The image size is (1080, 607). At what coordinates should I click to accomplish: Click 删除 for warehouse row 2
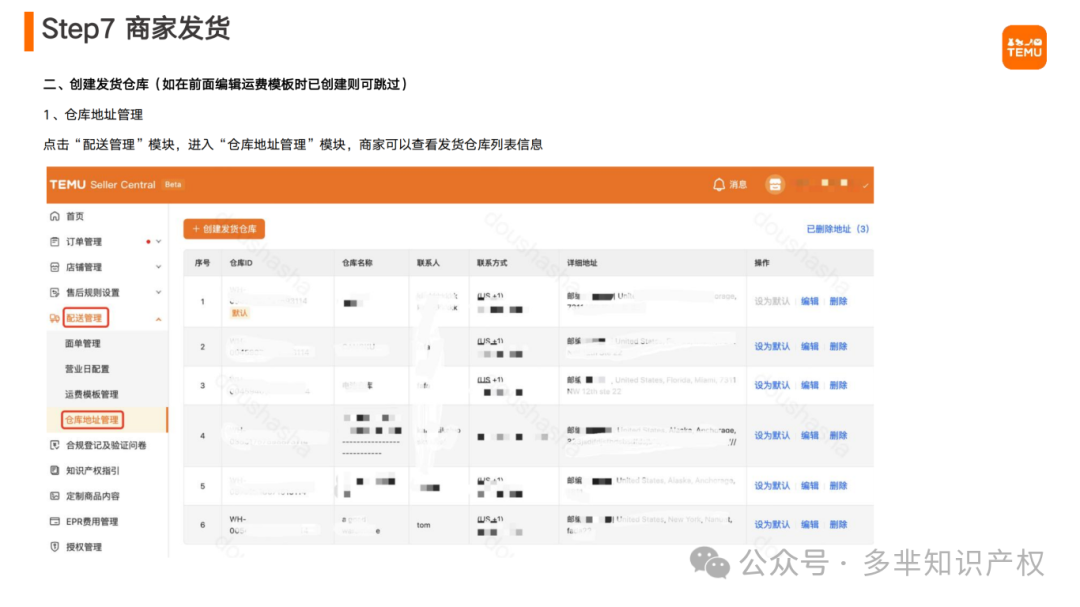point(838,347)
